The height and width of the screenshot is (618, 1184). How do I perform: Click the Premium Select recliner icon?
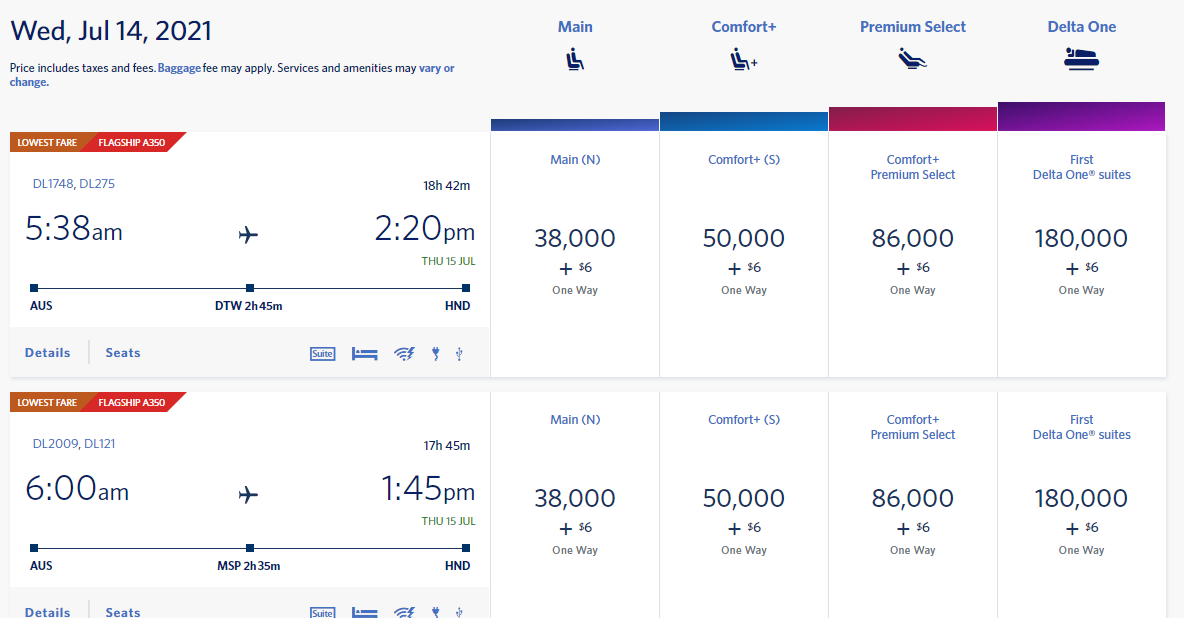pyautogui.click(x=912, y=59)
